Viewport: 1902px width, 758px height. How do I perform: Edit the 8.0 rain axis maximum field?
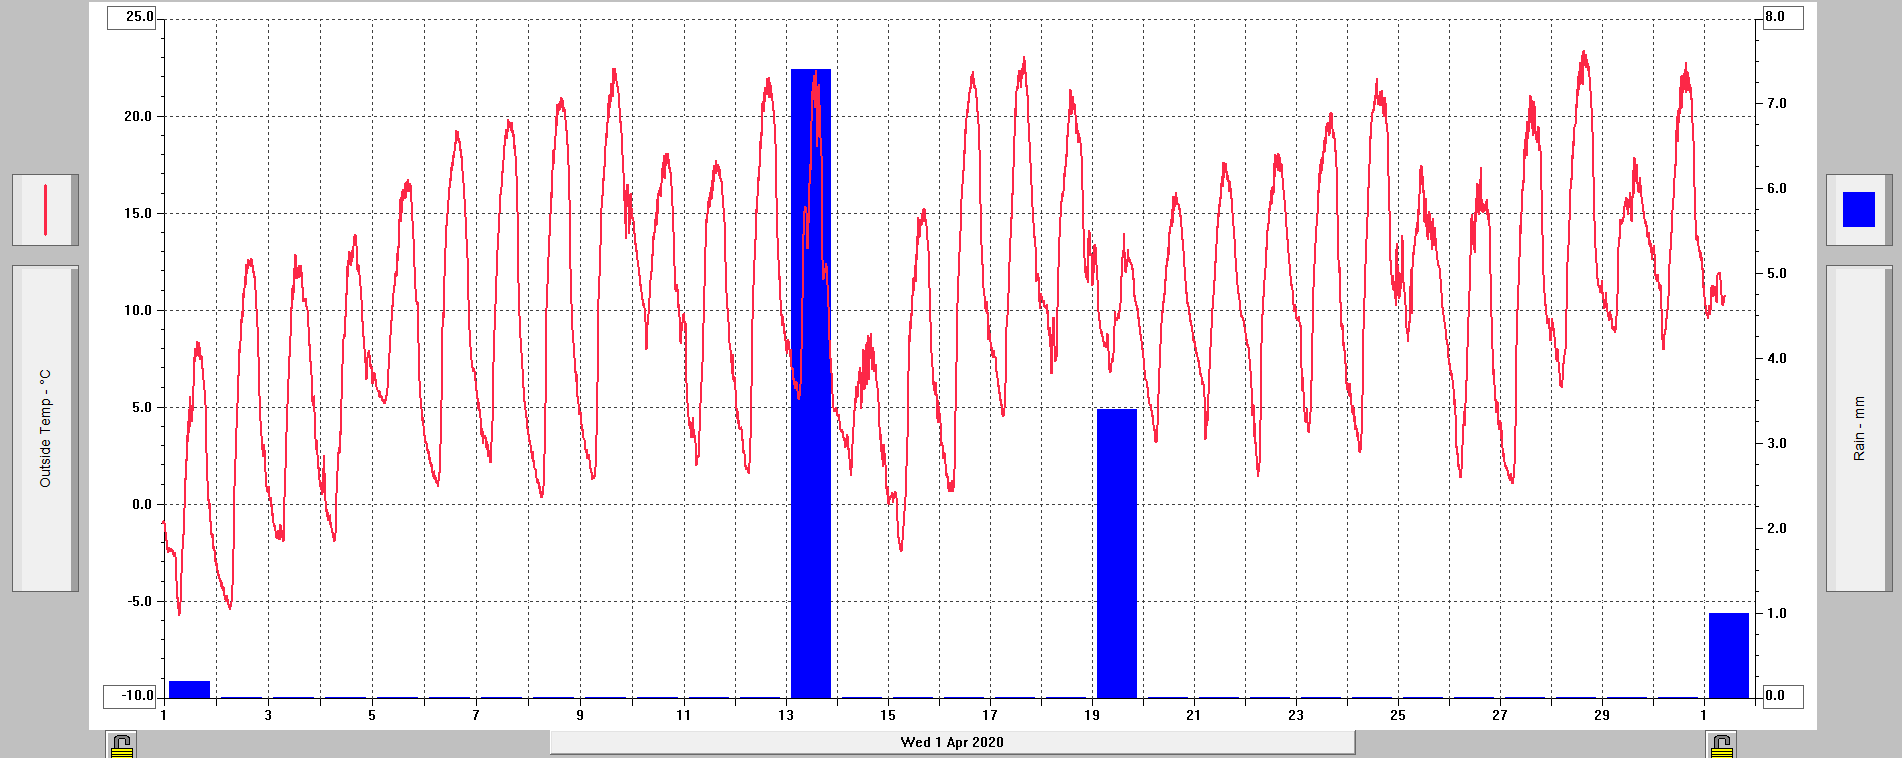(x=1781, y=17)
